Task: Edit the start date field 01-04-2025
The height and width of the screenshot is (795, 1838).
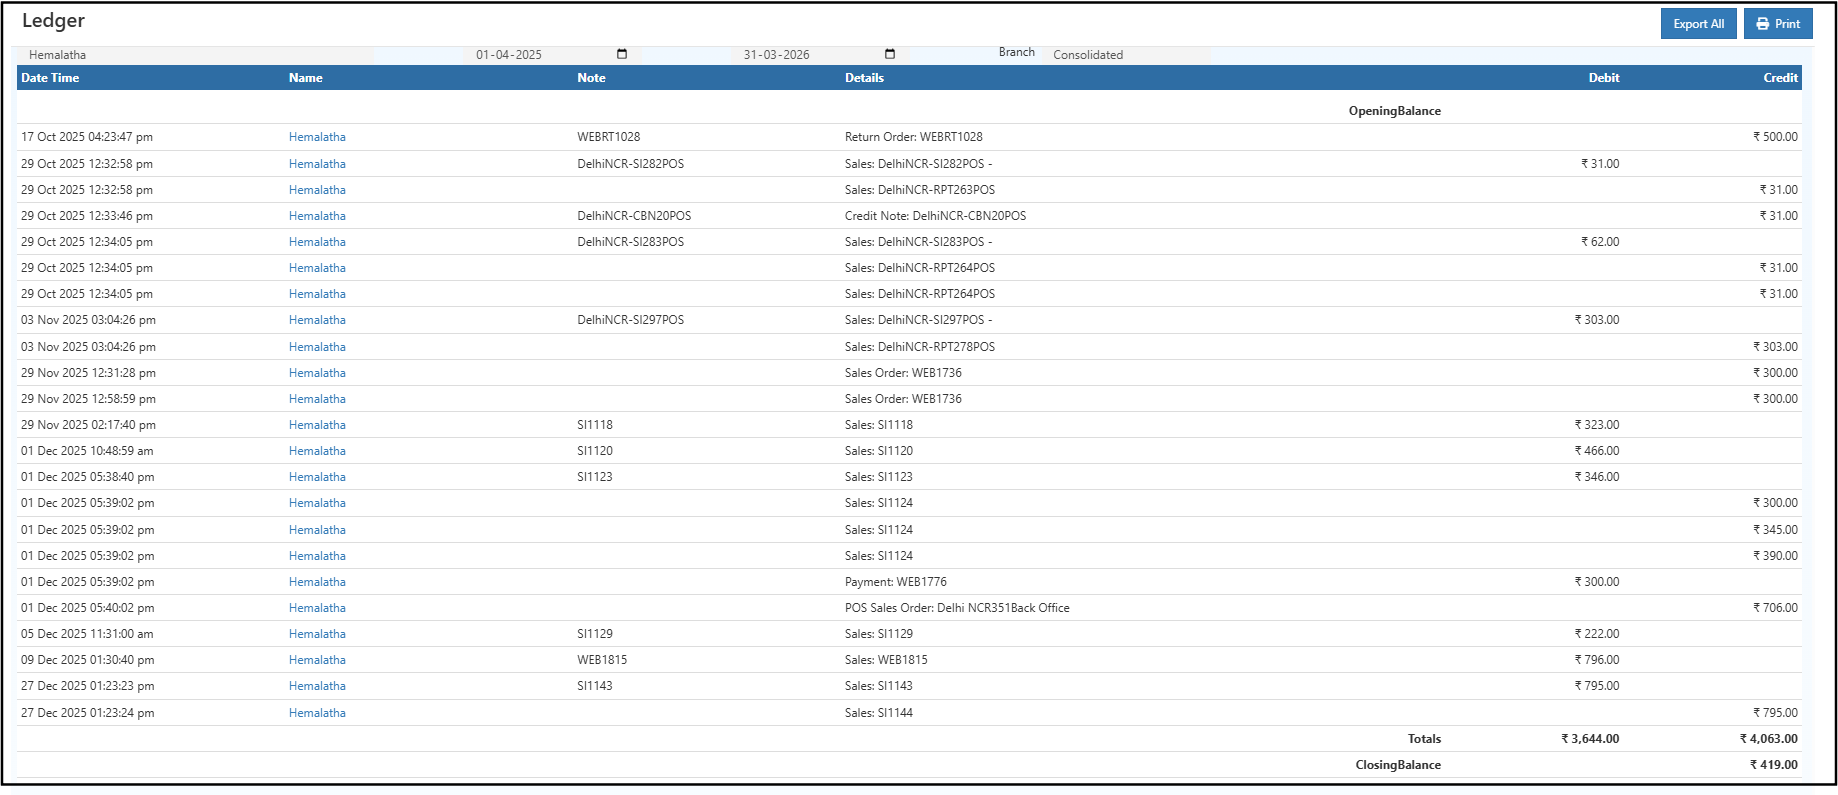Action: (552, 55)
